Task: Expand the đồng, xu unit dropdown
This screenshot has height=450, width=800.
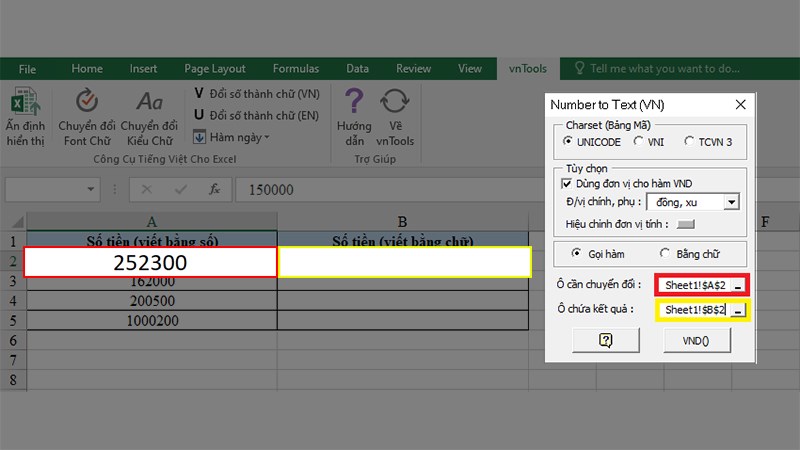Action: click(x=731, y=203)
